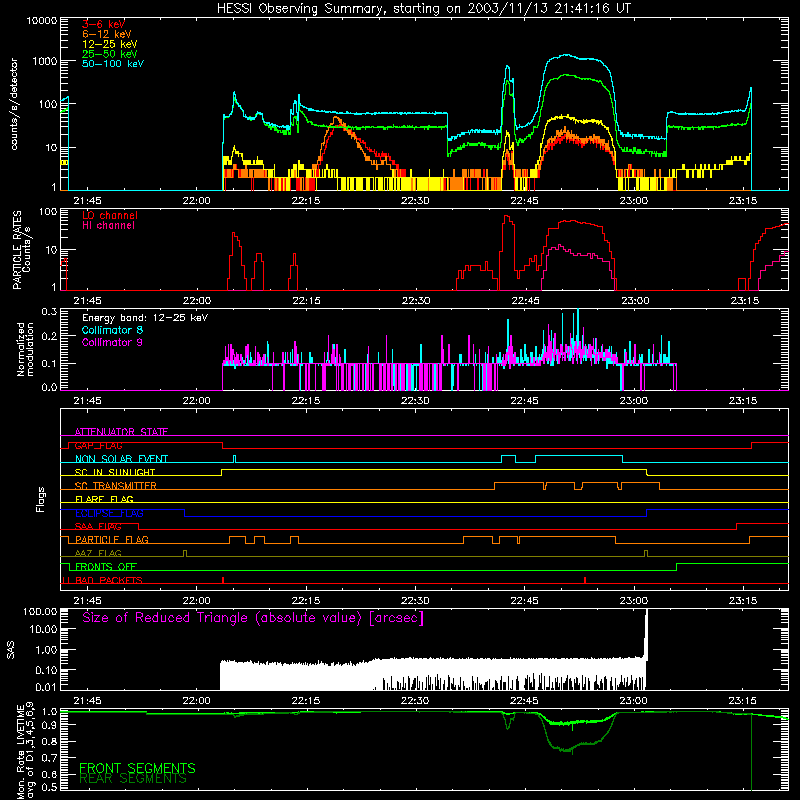The height and width of the screenshot is (800, 800).
Task: Click the "22:30" time tick under the Flags panel
Action: 415,601
